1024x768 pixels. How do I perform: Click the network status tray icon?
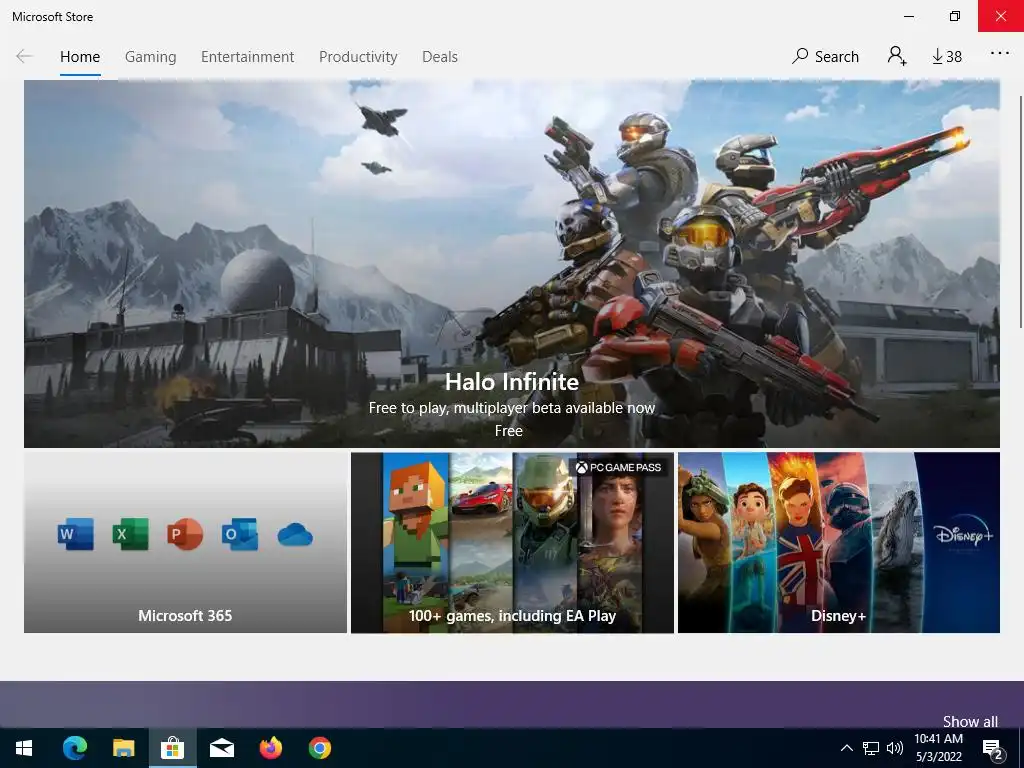(x=871, y=748)
